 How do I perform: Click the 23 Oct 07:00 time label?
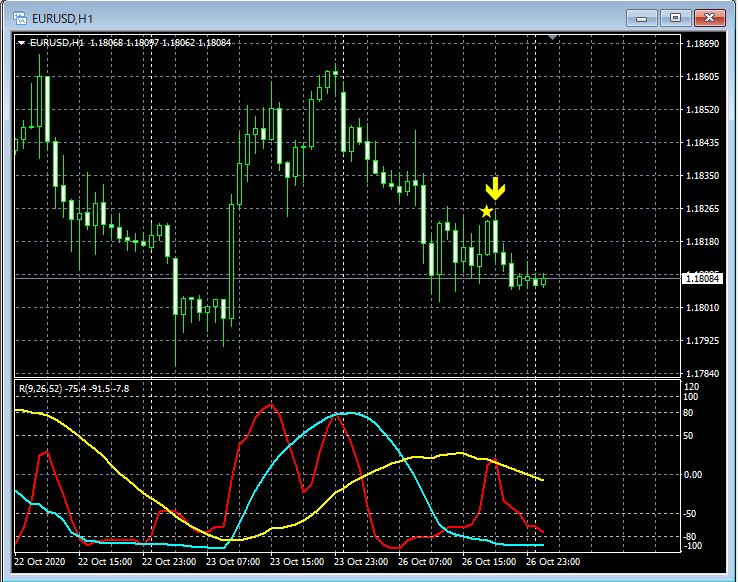point(233,562)
